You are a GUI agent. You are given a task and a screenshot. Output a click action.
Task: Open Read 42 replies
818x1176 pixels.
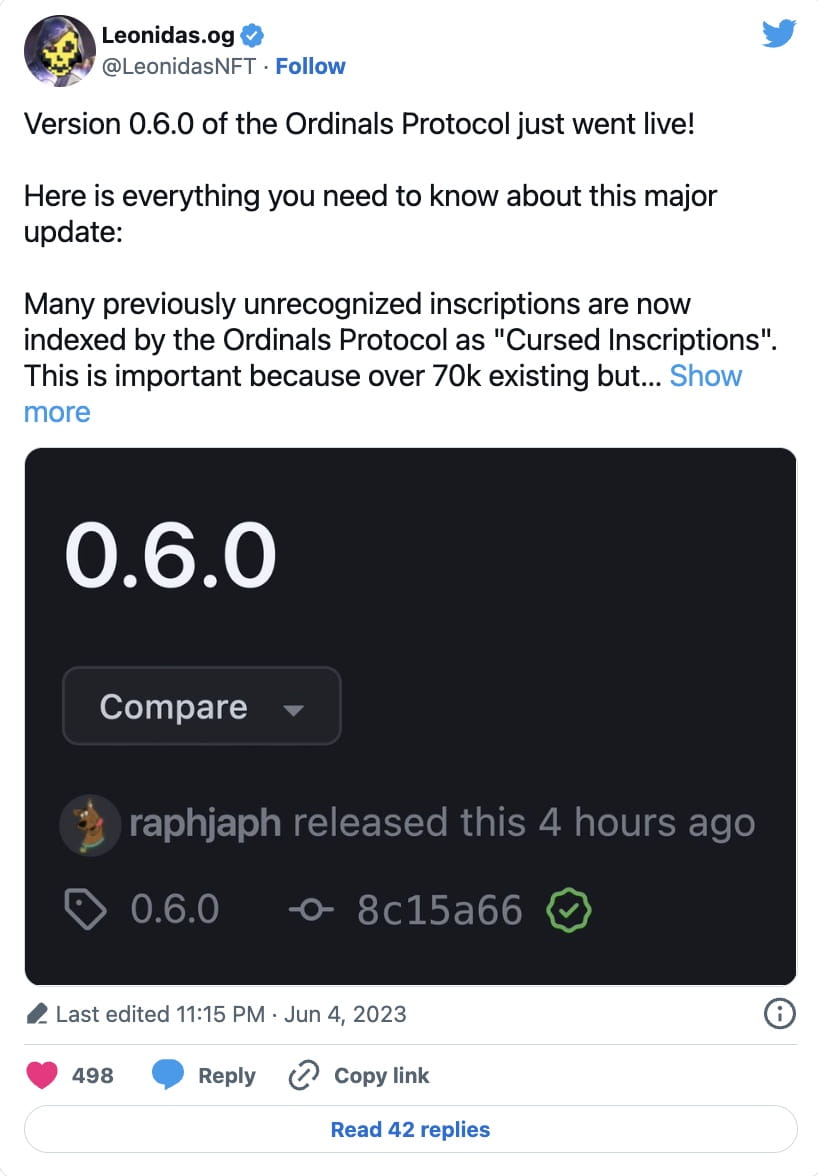pos(409,1129)
